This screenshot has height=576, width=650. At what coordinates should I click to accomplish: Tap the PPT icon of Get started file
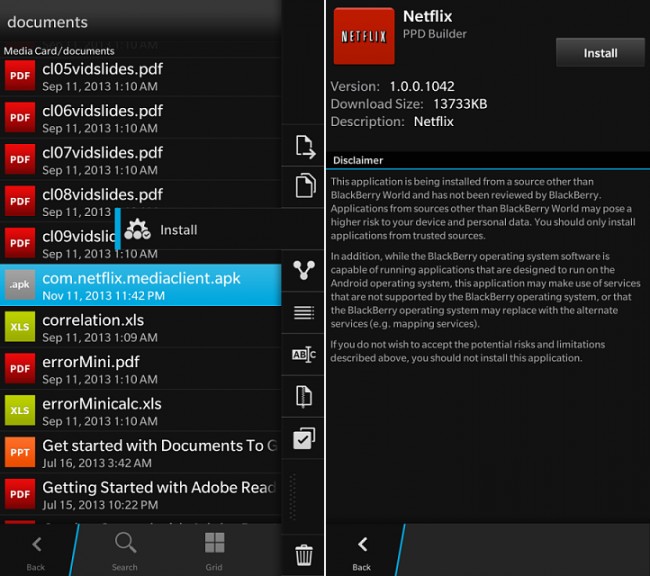coord(20,452)
